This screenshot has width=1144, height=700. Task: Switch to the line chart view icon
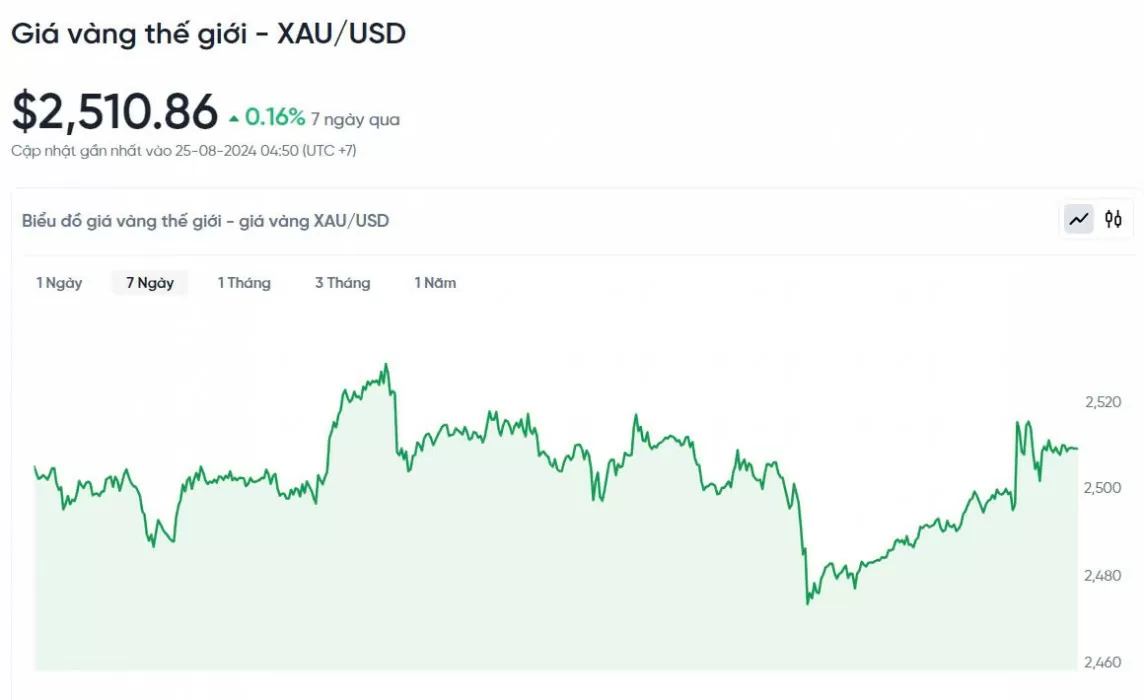1078,219
